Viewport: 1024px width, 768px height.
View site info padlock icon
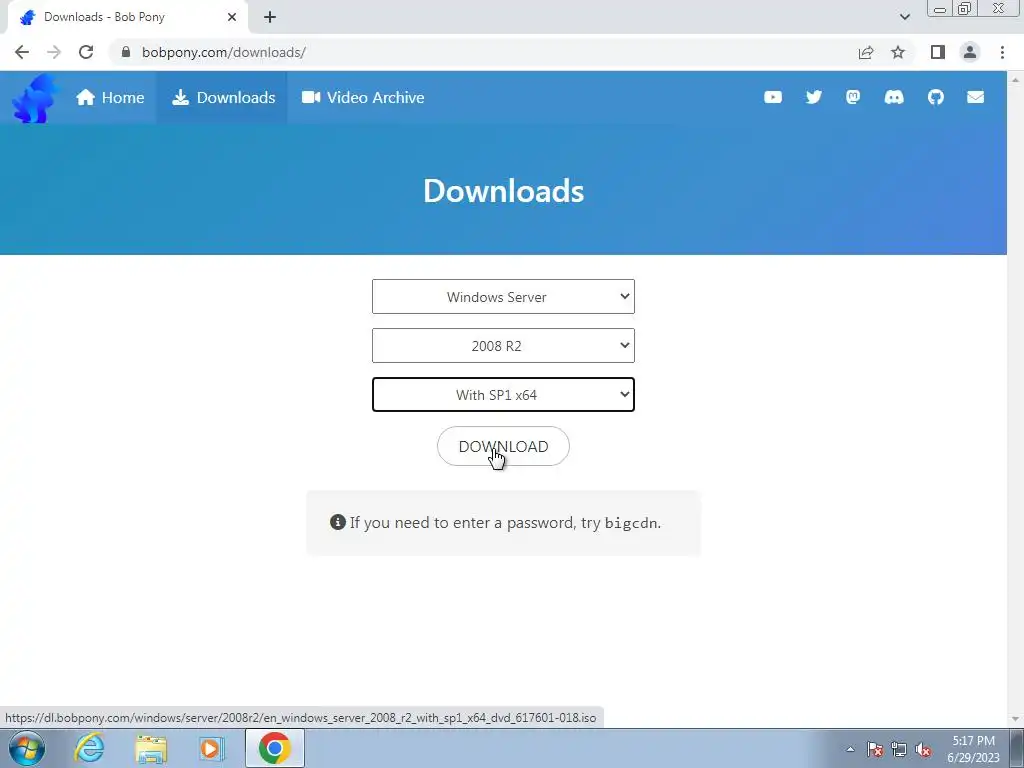point(126,52)
